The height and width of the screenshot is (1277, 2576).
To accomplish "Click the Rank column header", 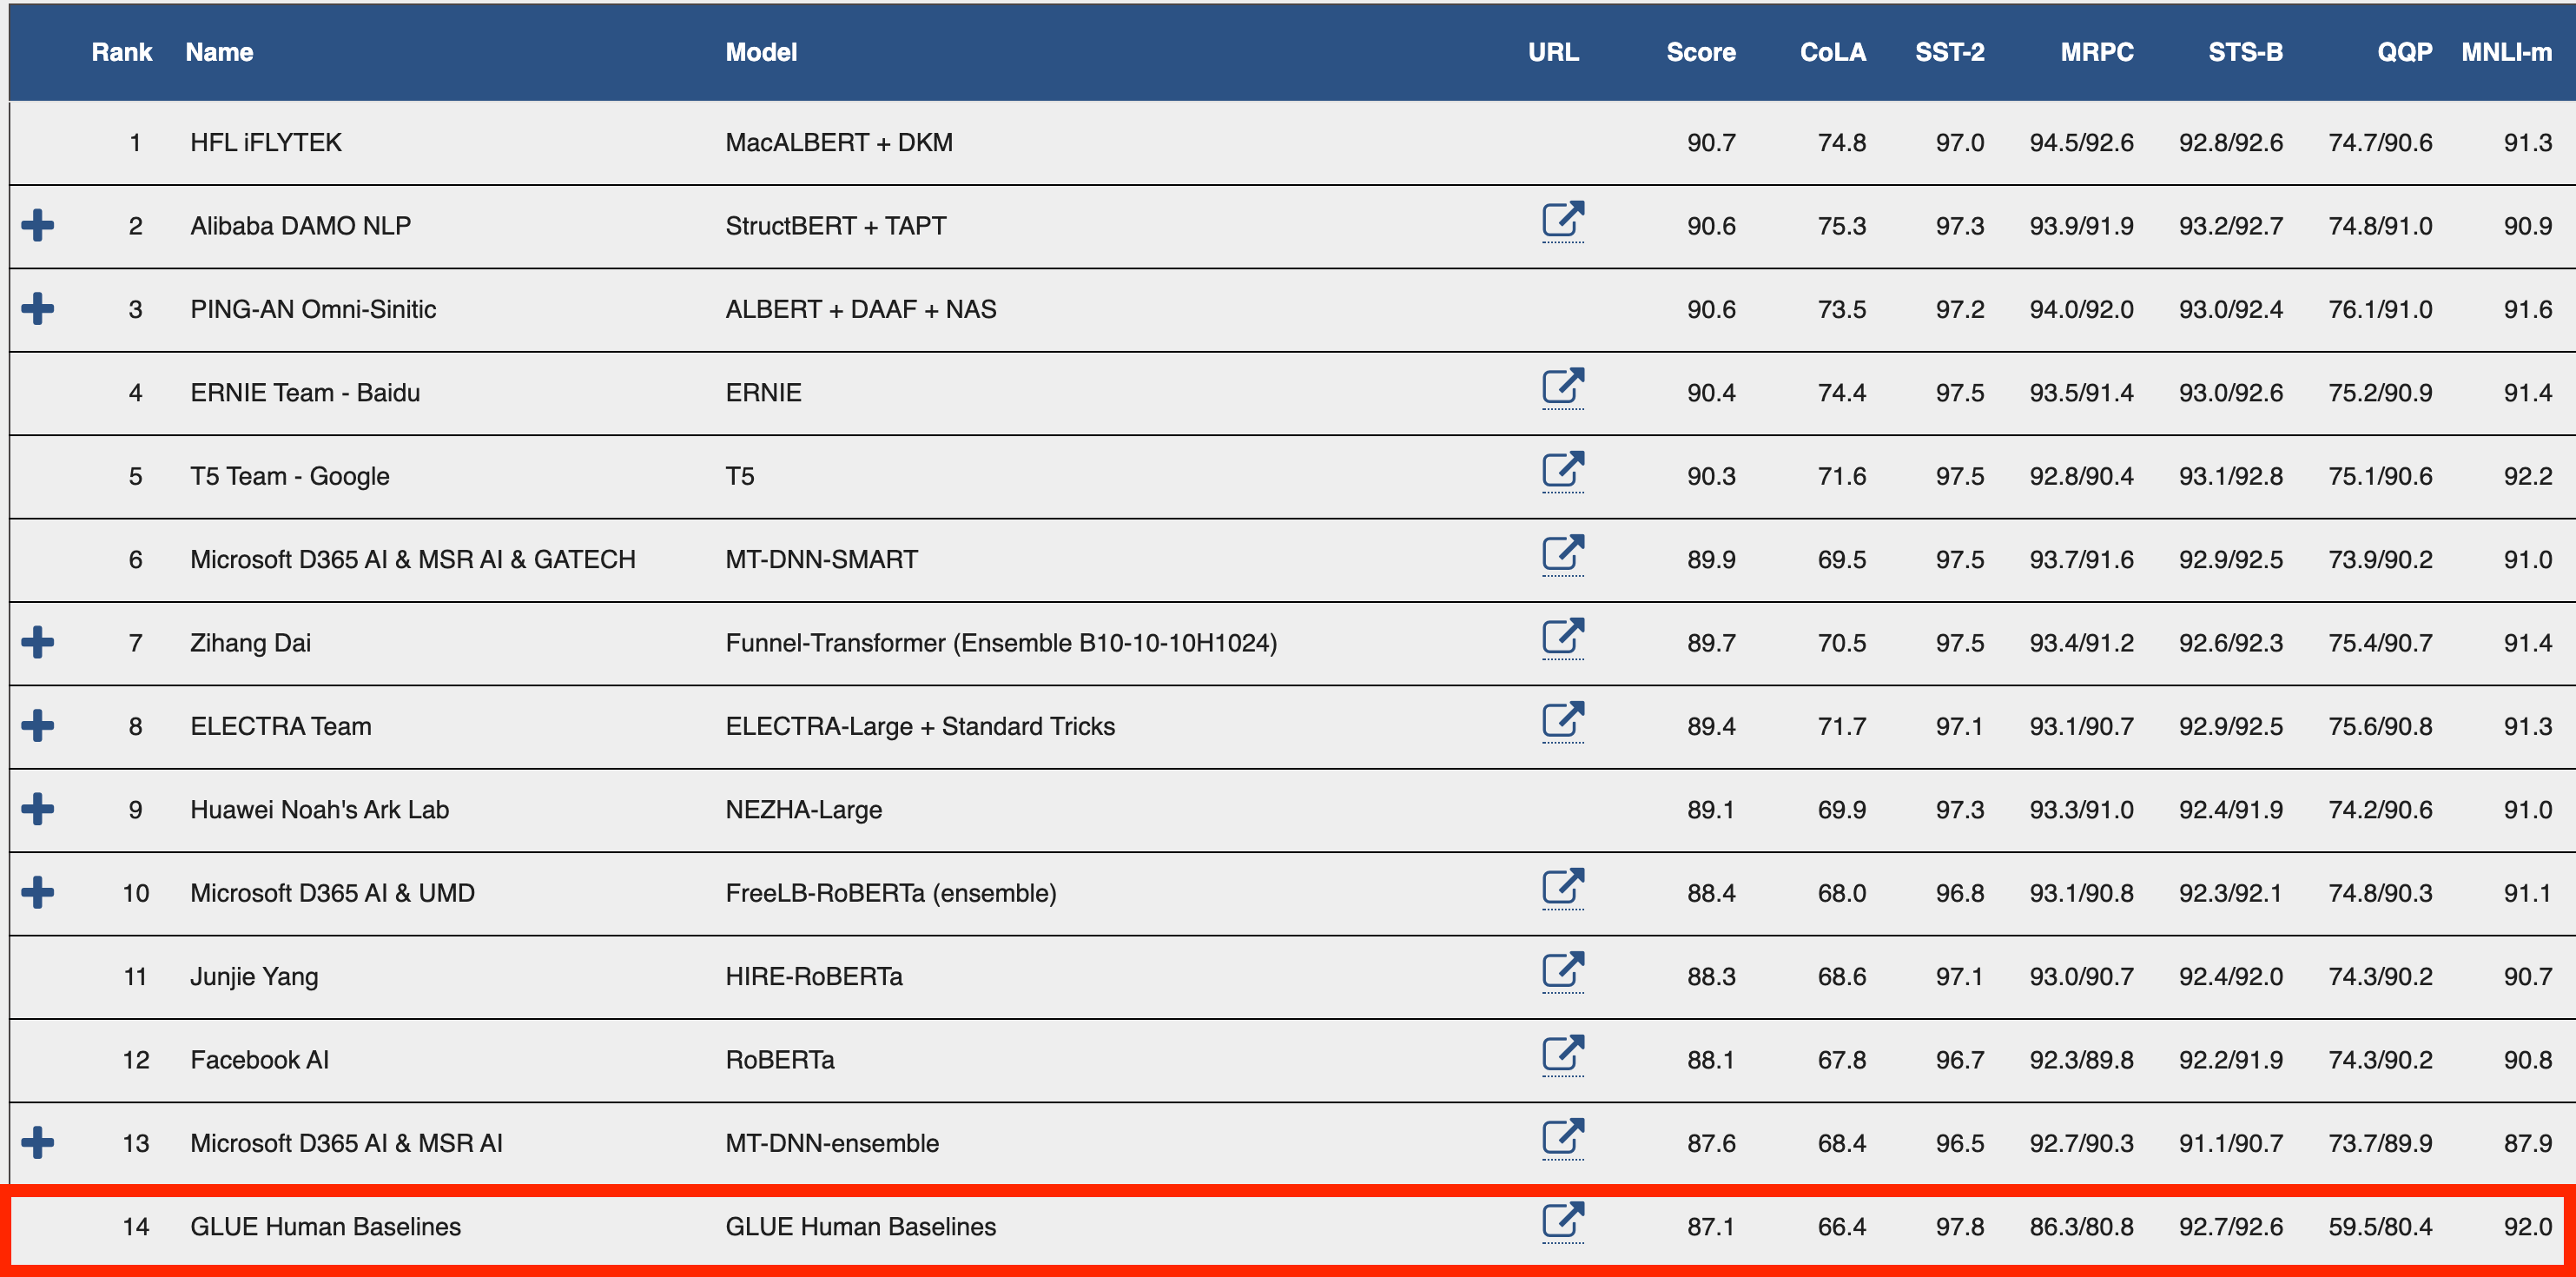I will [x=121, y=52].
